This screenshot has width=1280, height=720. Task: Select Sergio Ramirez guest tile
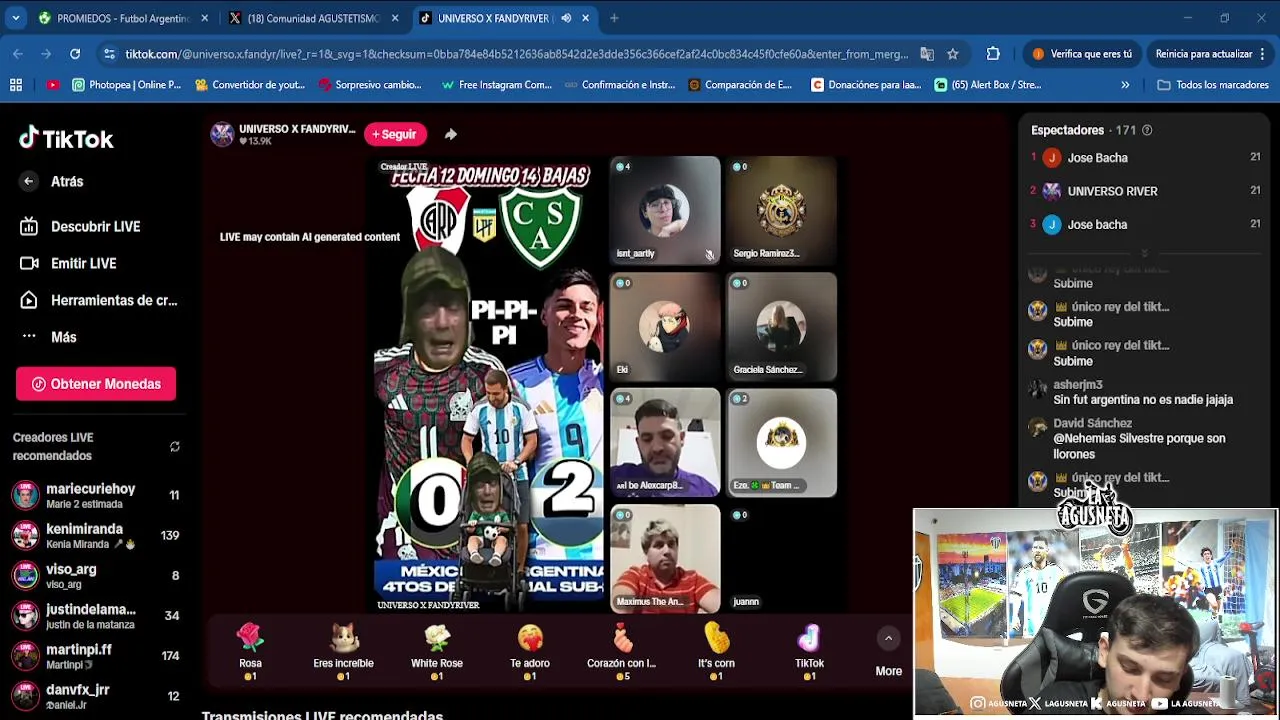(782, 210)
